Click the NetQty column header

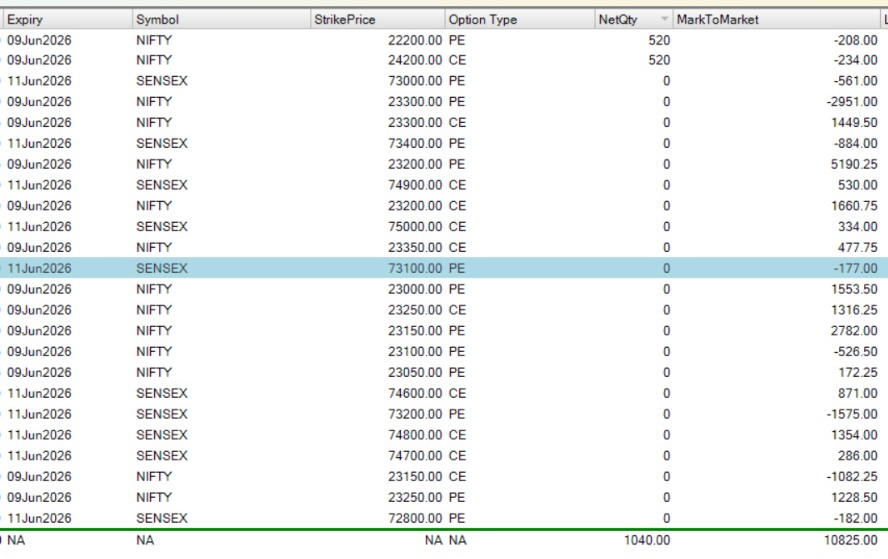pos(633,19)
